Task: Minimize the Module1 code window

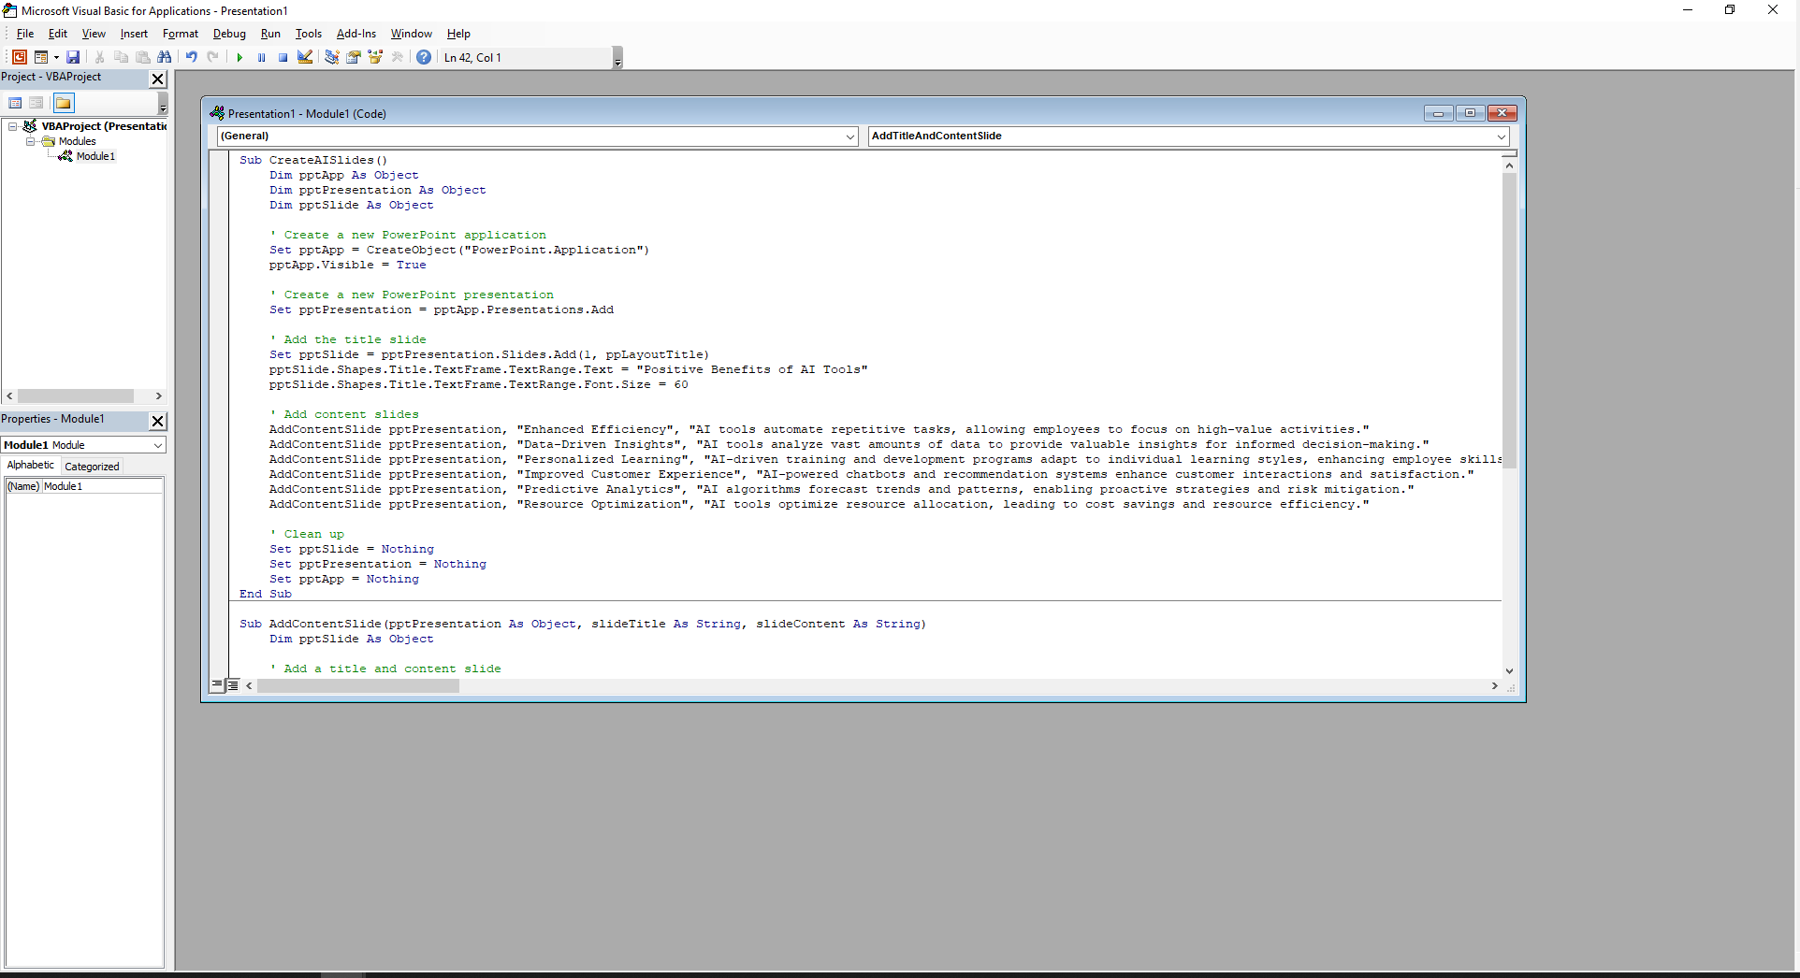Action: [x=1438, y=113]
